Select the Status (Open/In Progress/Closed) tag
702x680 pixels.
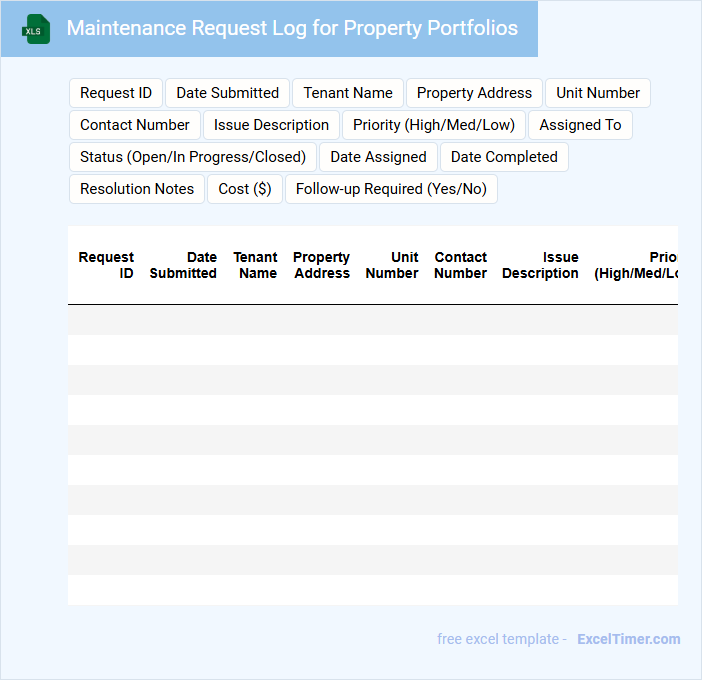(x=193, y=157)
